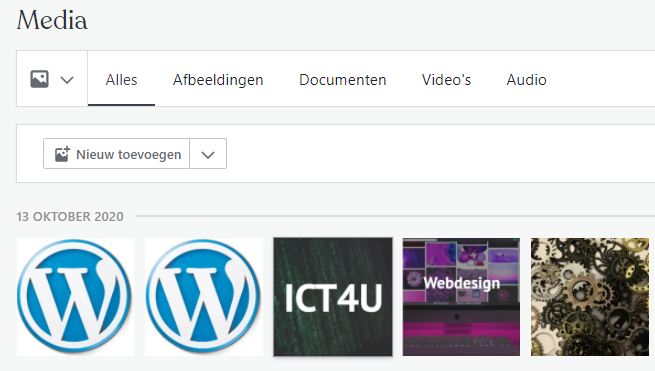Click the media type image icon
This screenshot has height=371, width=655.
point(39,79)
